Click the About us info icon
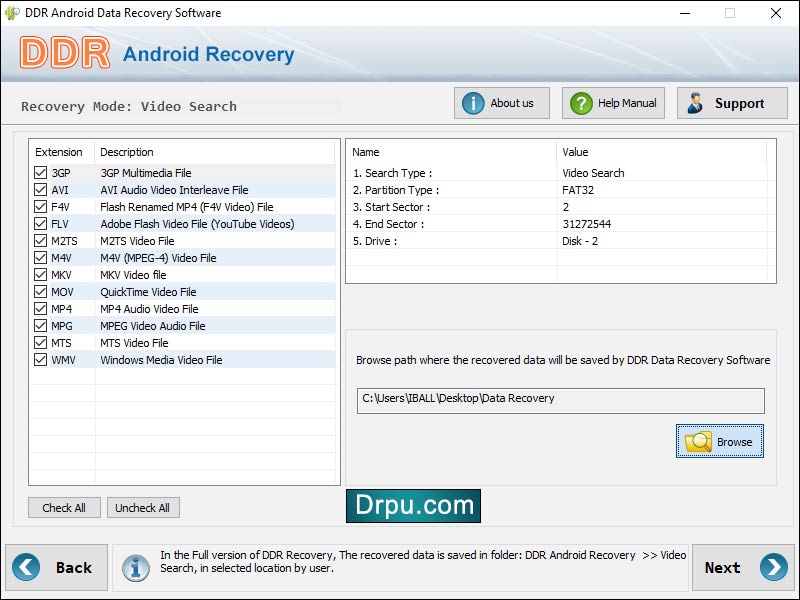Image resolution: width=800 pixels, height=600 pixels. coord(472,103)
